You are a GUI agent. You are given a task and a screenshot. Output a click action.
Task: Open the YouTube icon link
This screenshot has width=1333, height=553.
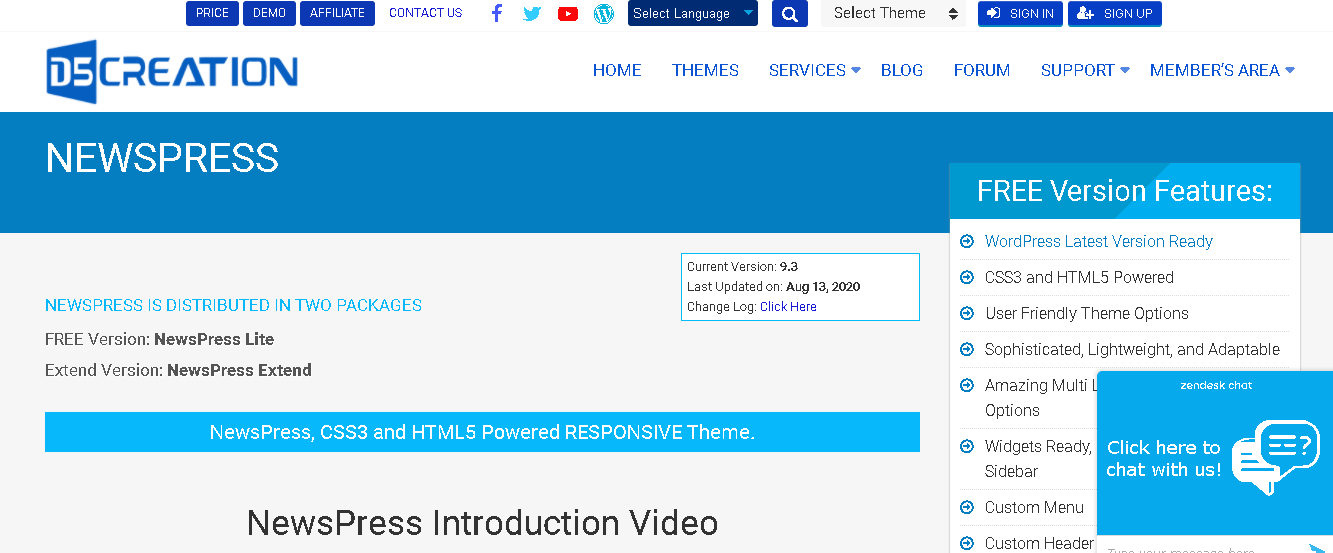point(568,14)
